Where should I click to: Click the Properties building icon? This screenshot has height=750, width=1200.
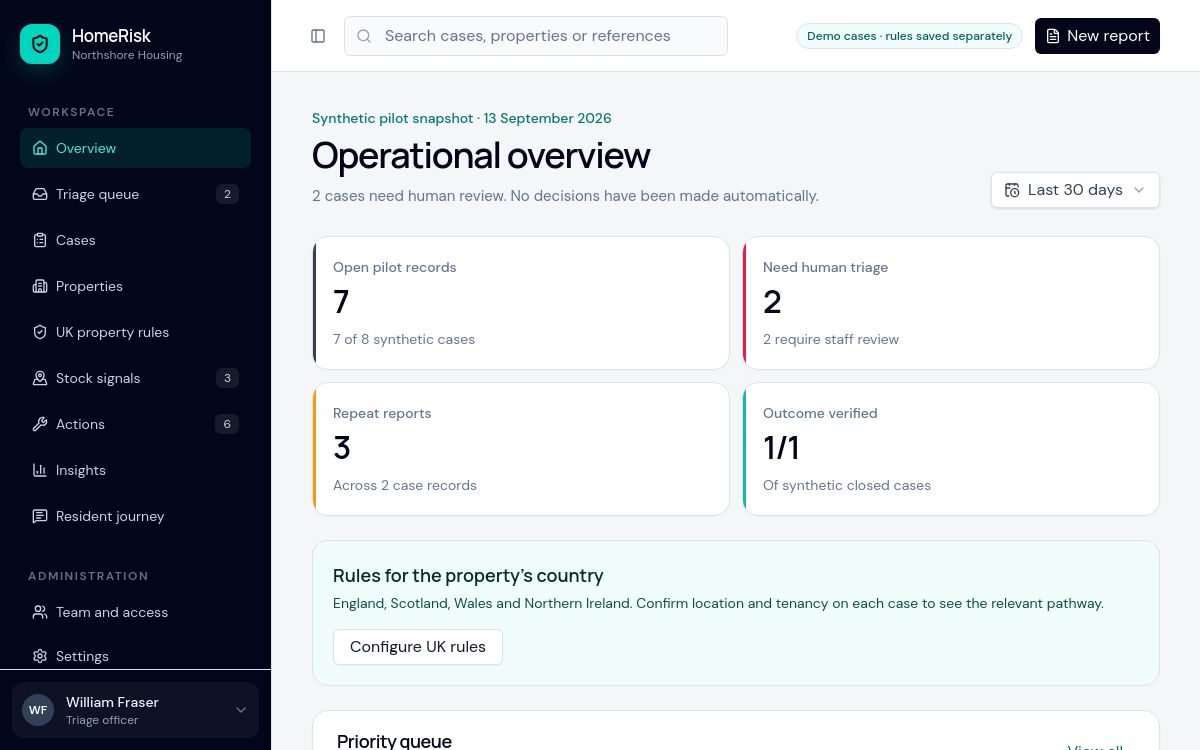(x=40, y=286)
